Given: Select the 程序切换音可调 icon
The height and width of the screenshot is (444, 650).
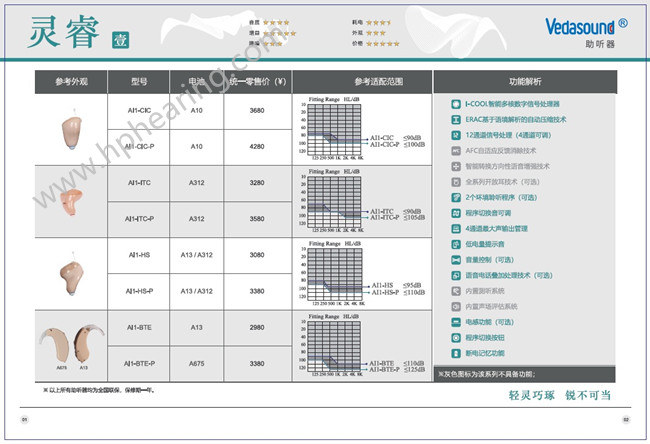Looking at the screenshot, I should coord(456,213).
